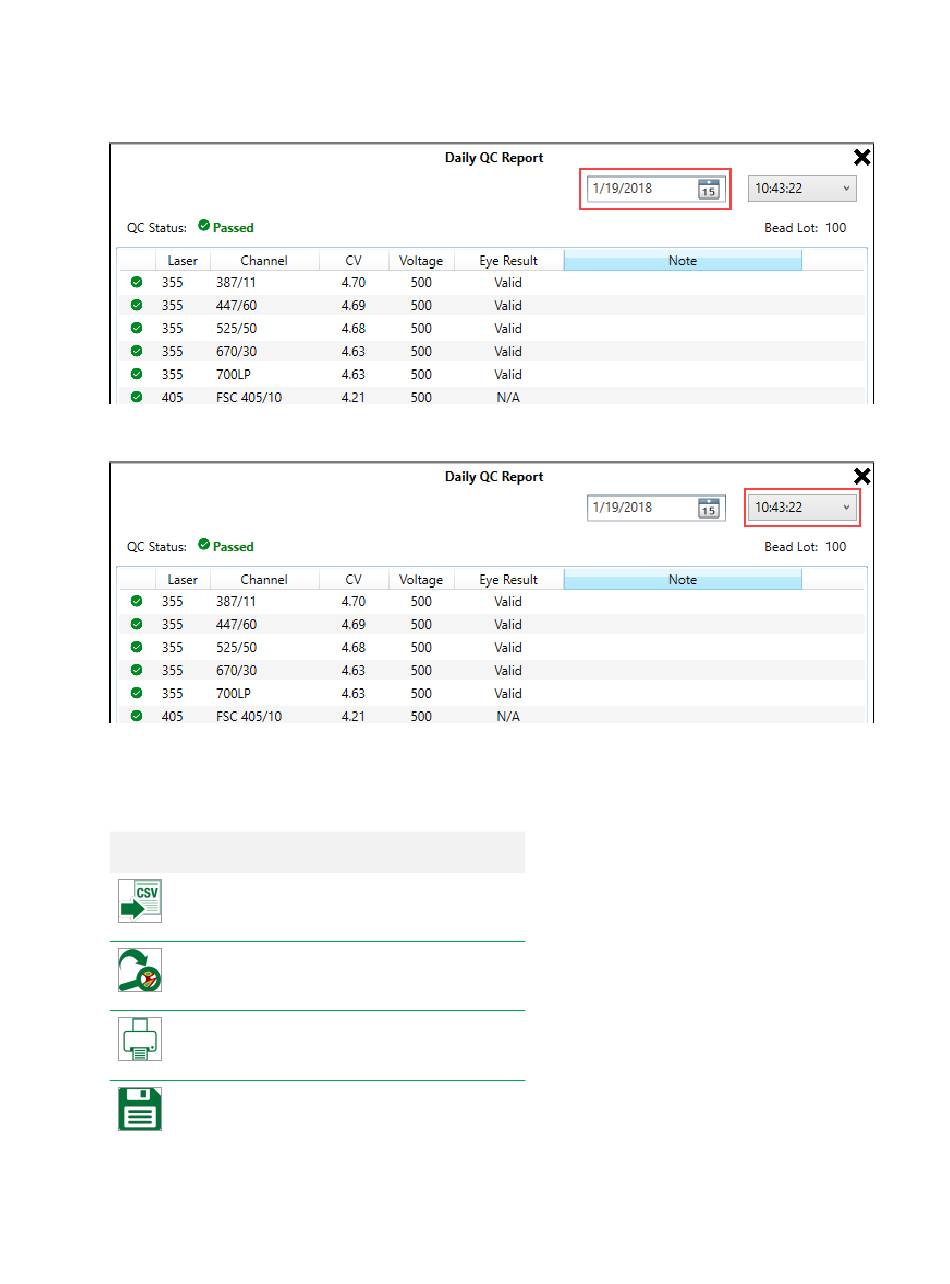Viewport: 950px width, 1284px height.
Task: Click the green check for 700LP in upper report
Action: 137,374
